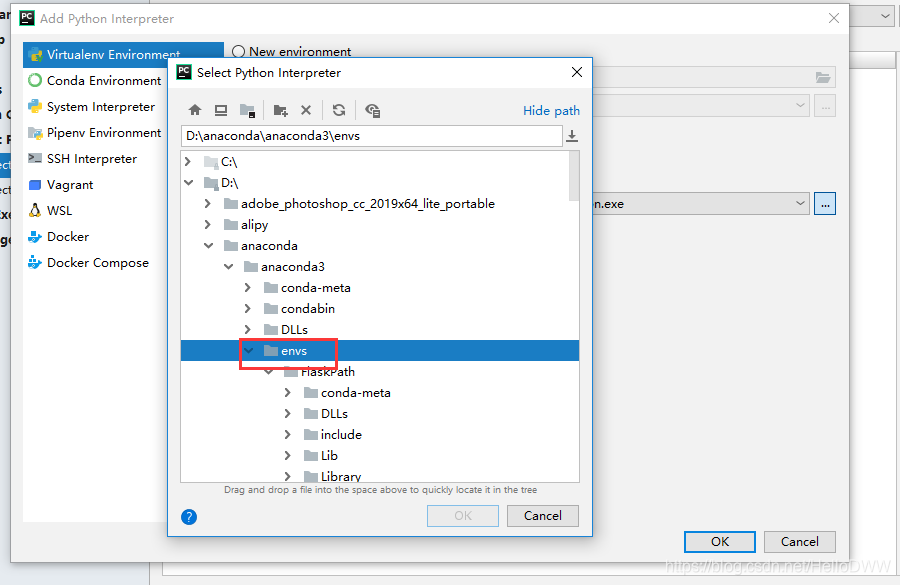Select Conda Environment in sidebar
The height and width of the screenshot is (585, 900).
95,80
